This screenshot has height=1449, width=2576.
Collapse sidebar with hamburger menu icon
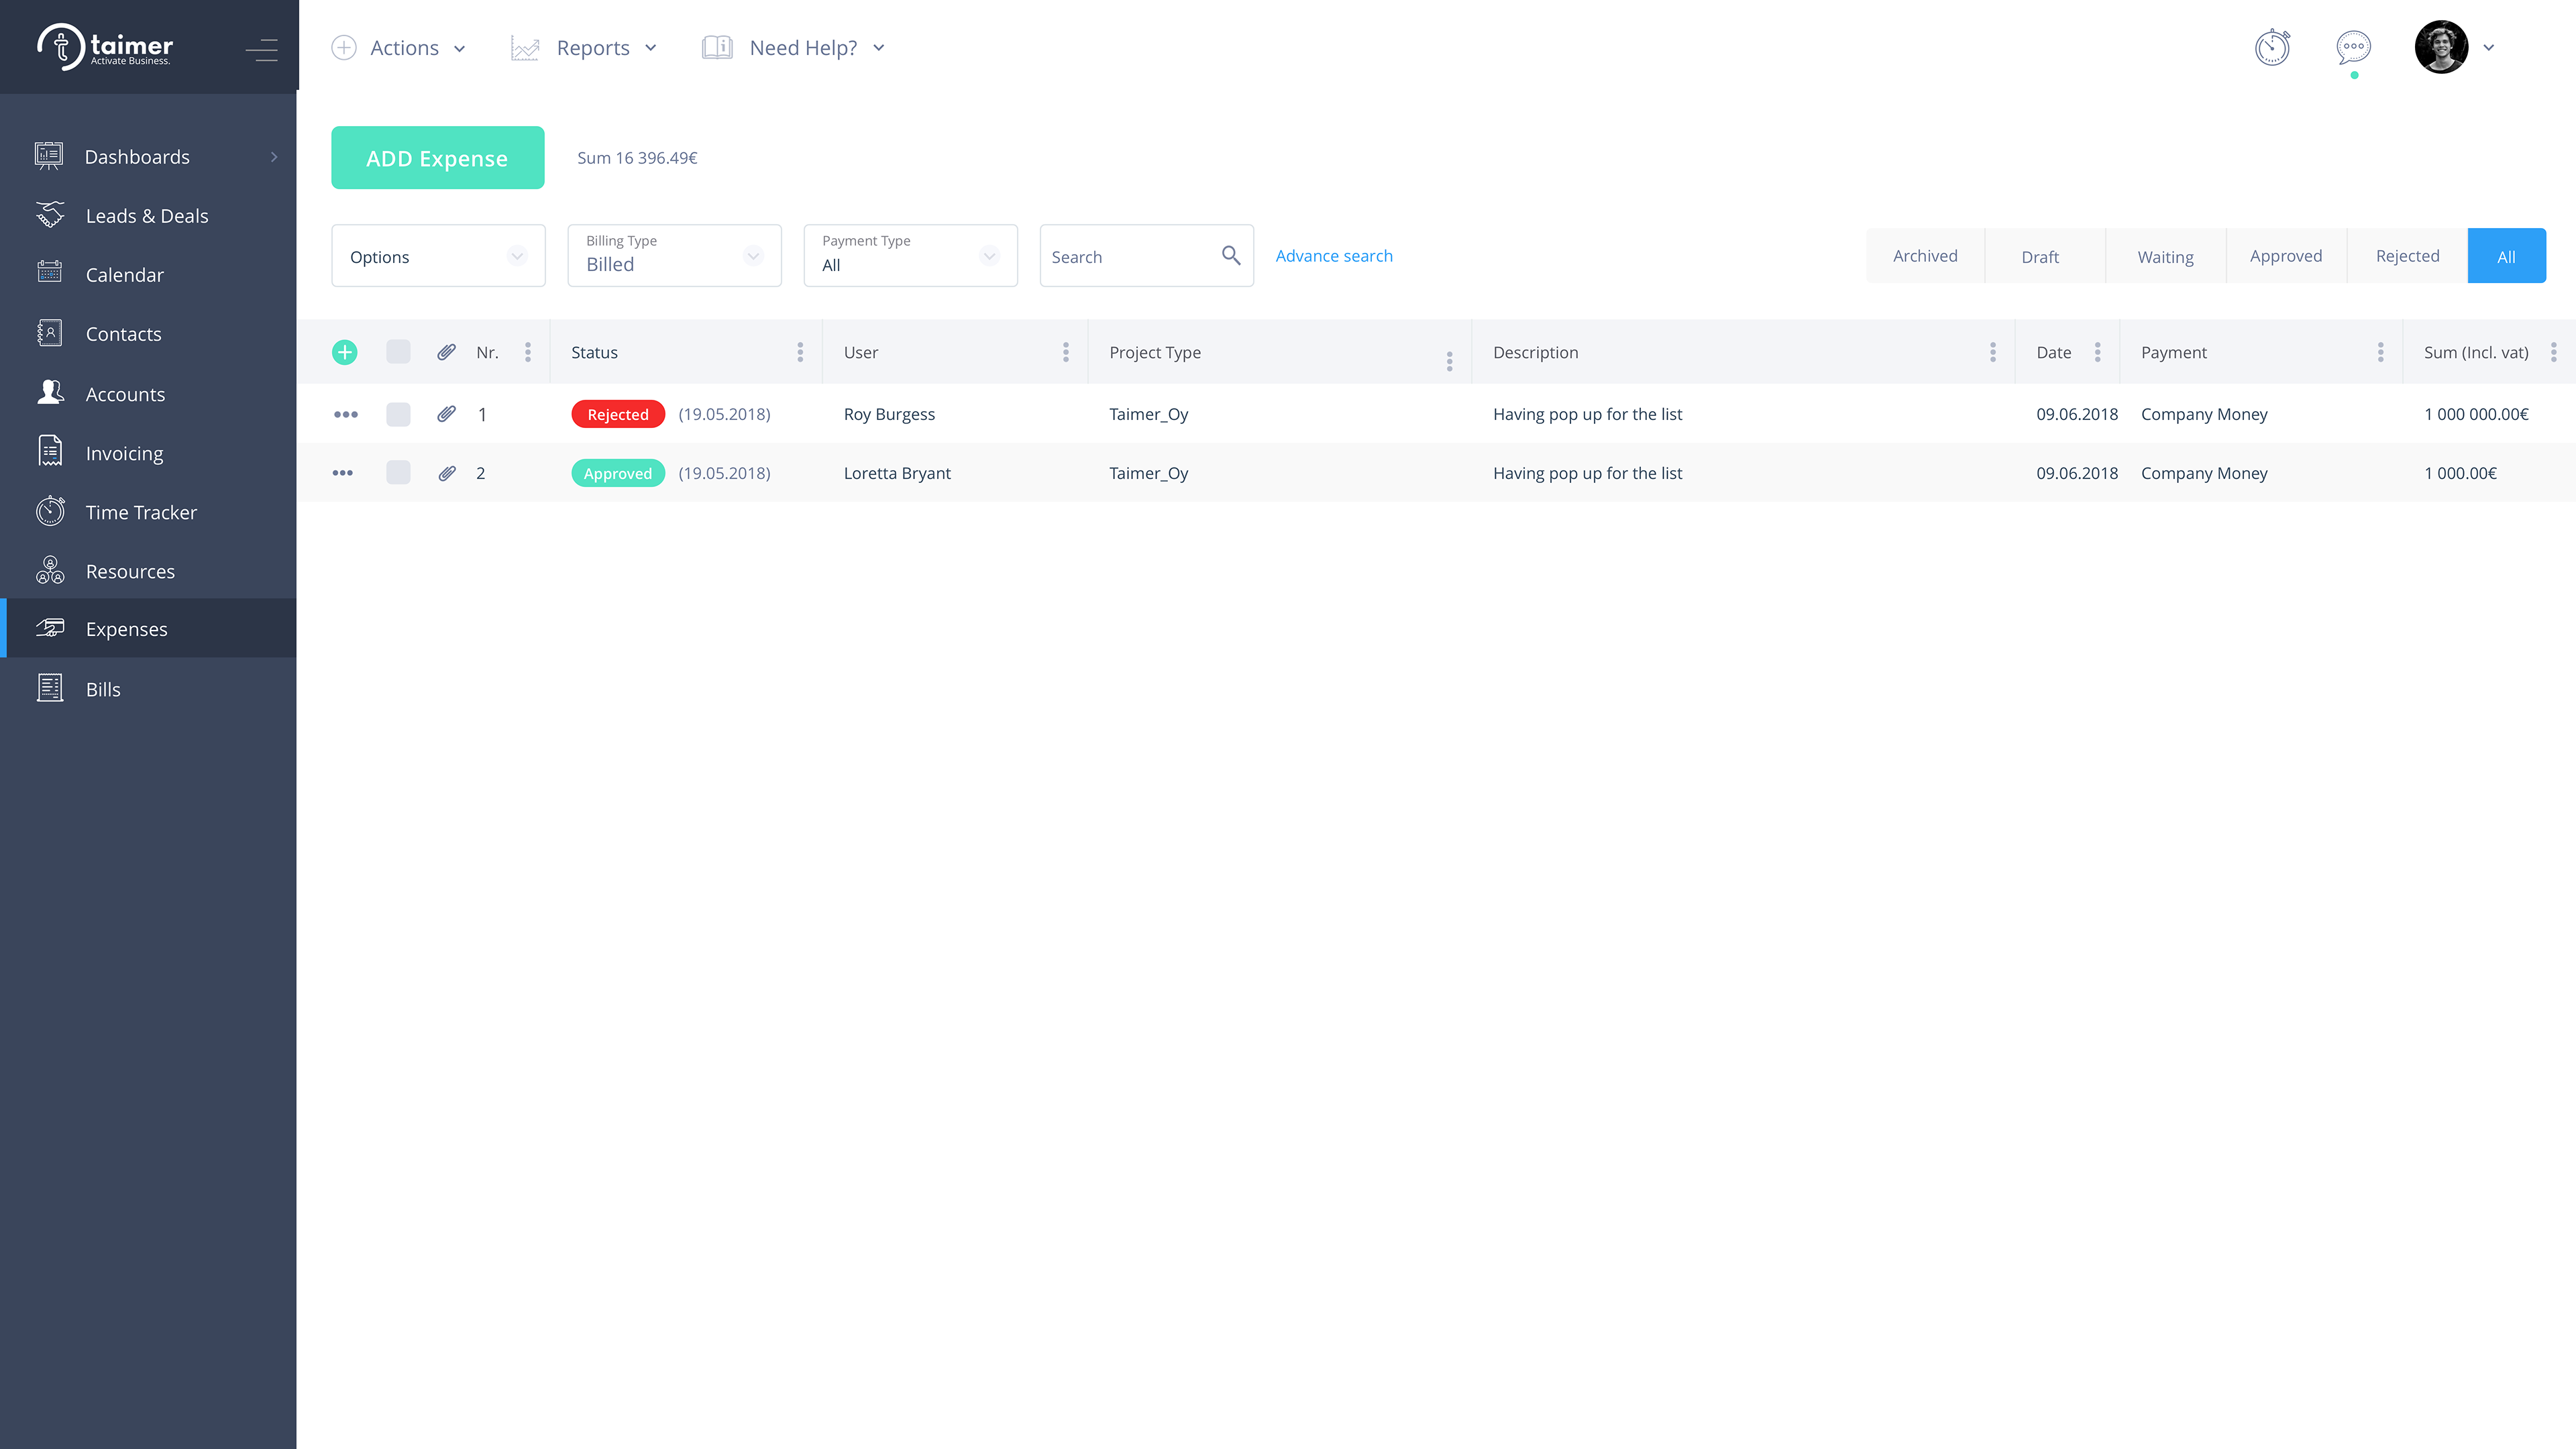point(262,49)
